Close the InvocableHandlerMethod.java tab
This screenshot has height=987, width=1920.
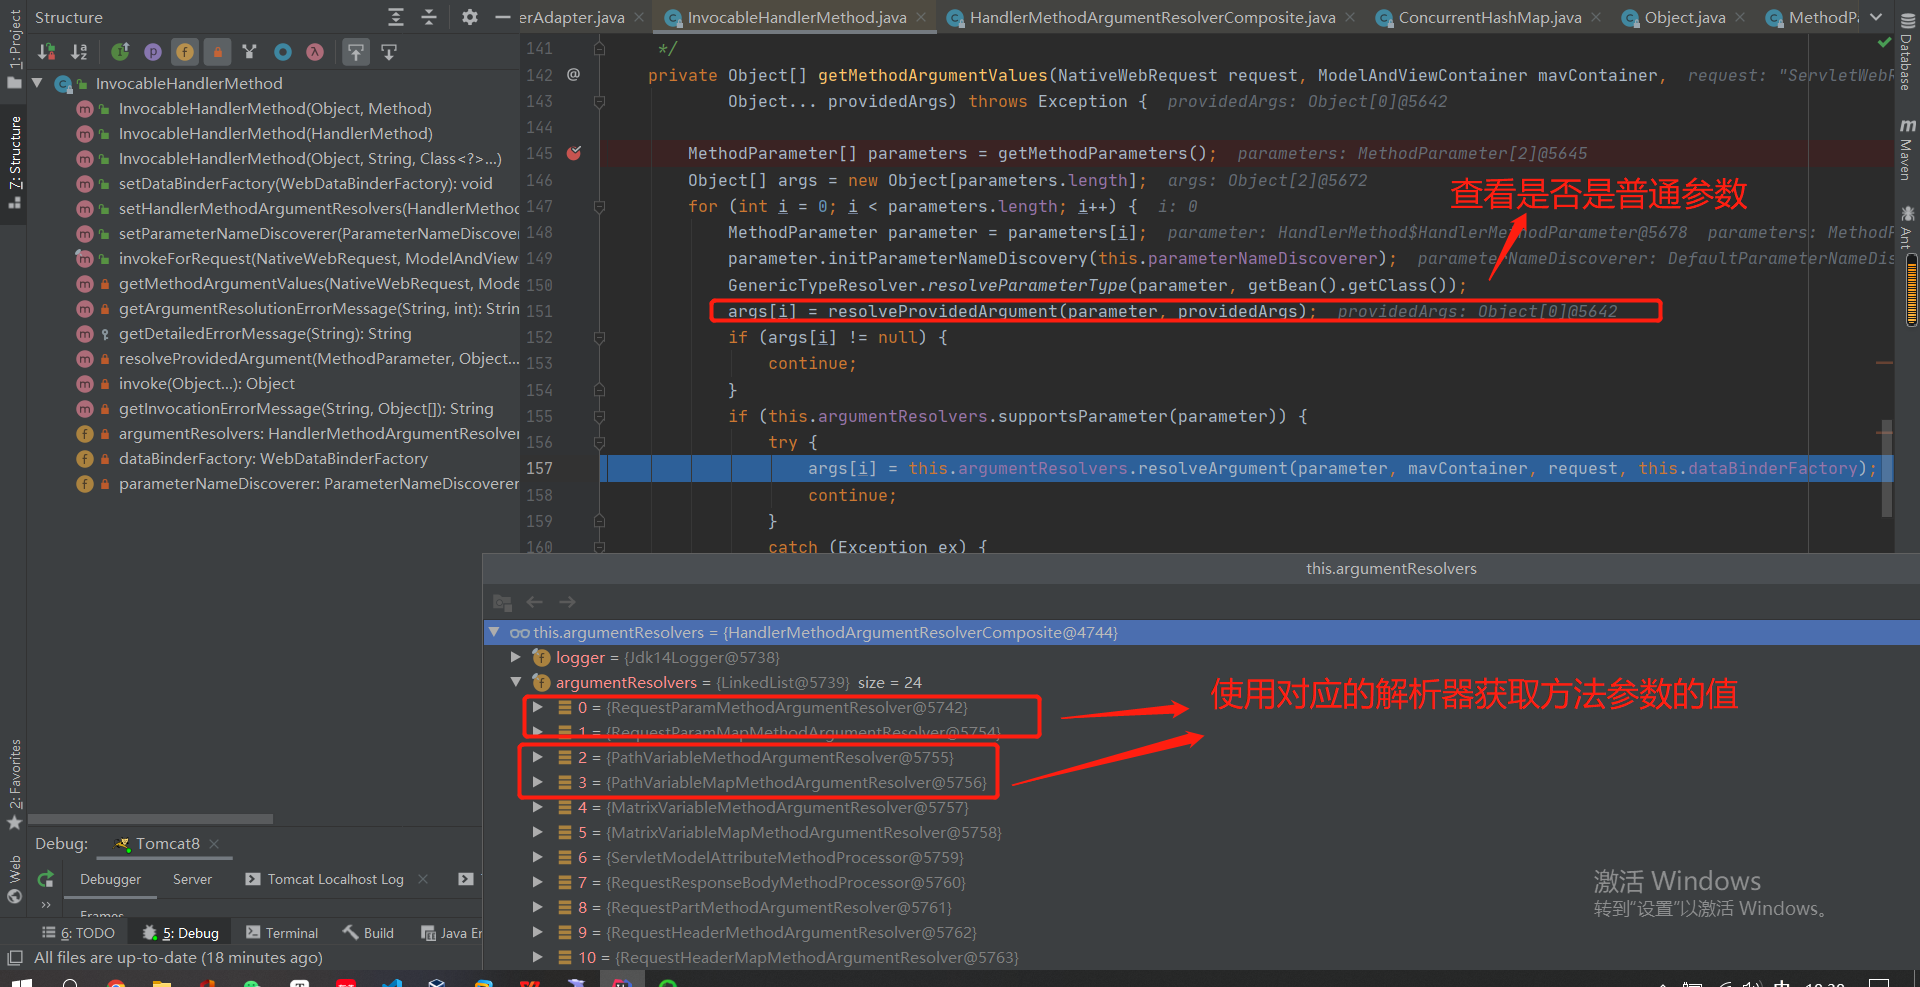(921, 17)
